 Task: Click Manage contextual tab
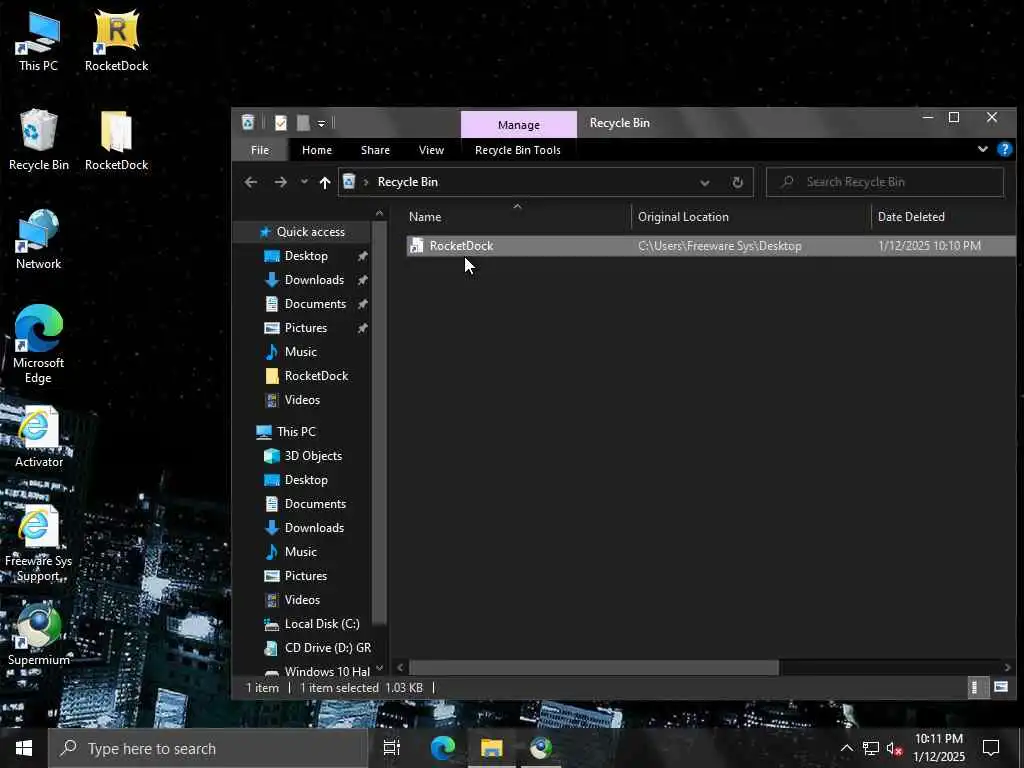point(519,125)
